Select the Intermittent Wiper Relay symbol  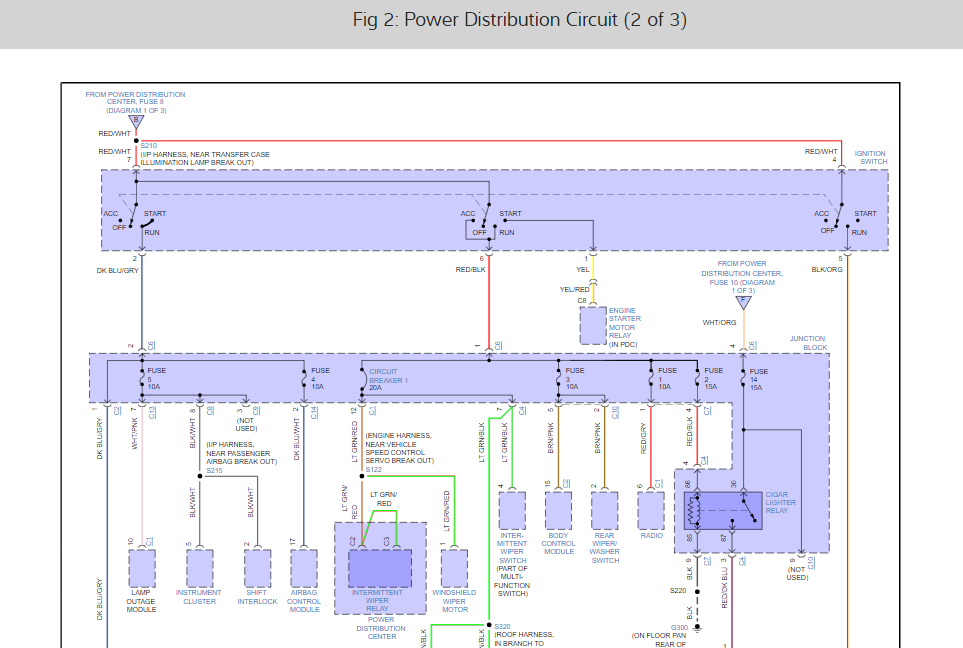click(377, 567)
